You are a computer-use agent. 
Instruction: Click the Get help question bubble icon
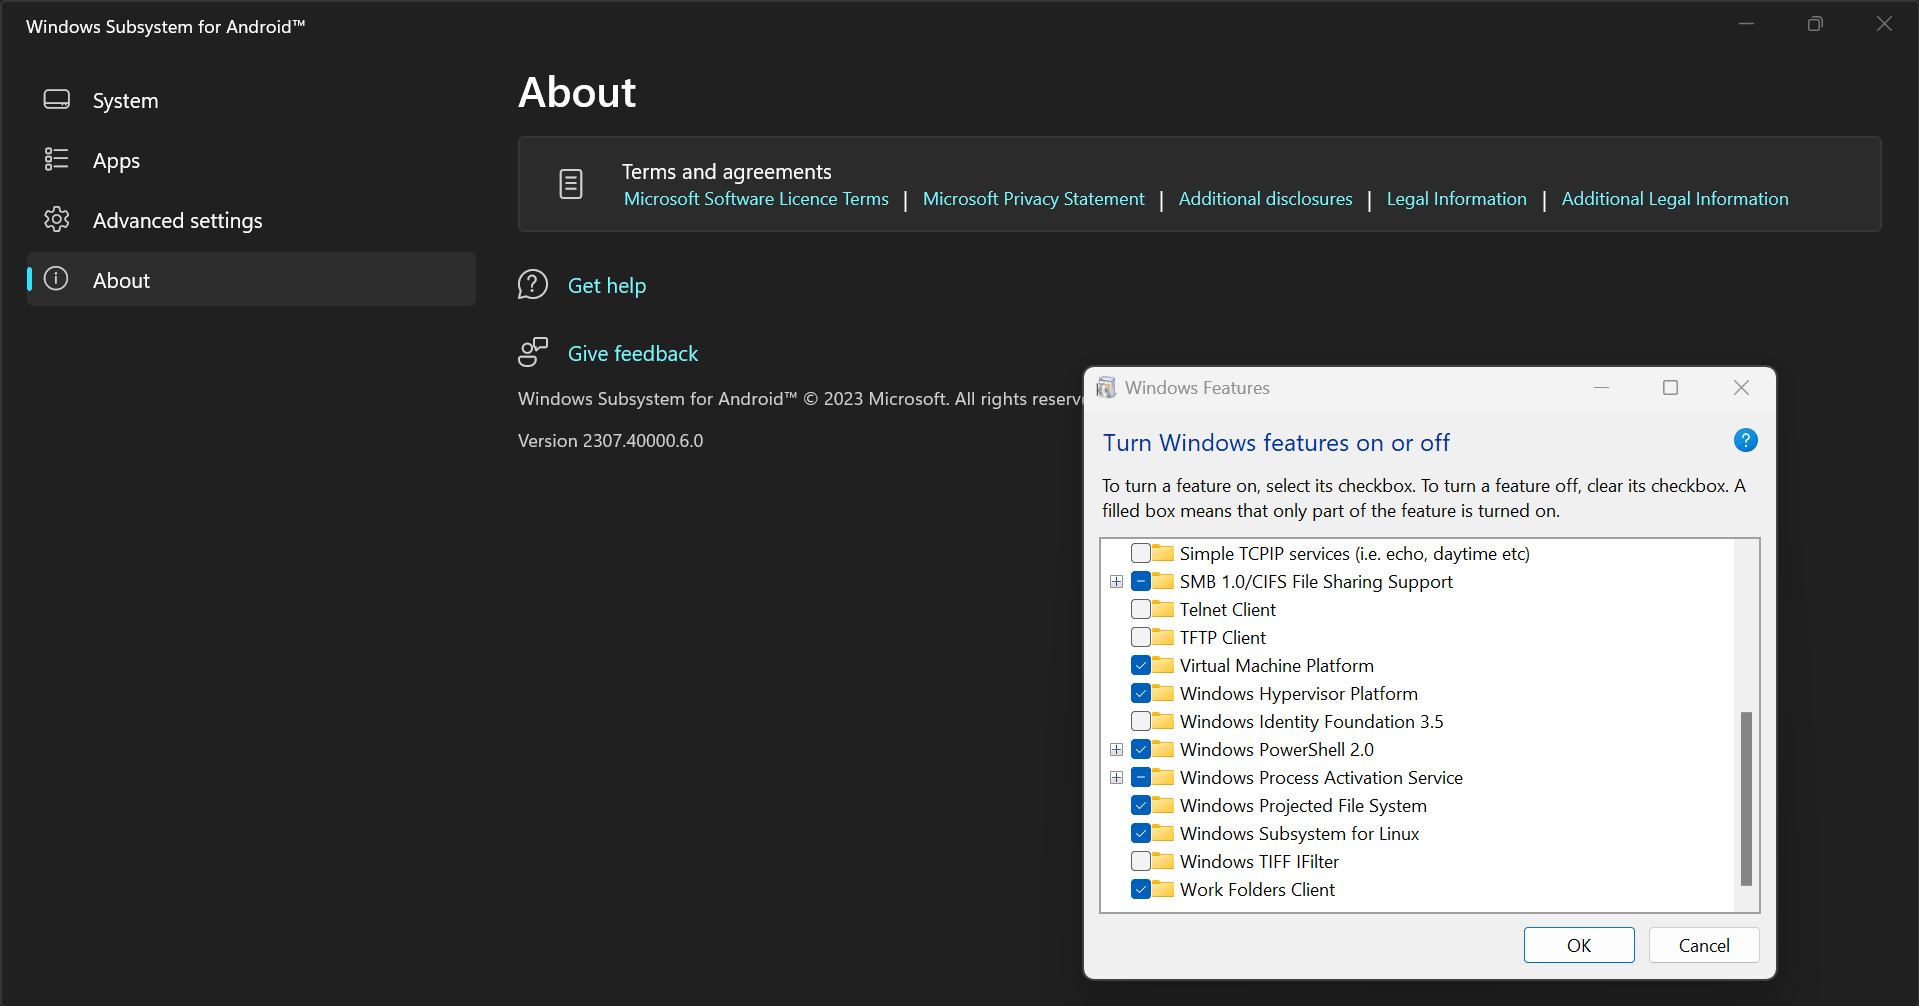pos(533,285)
